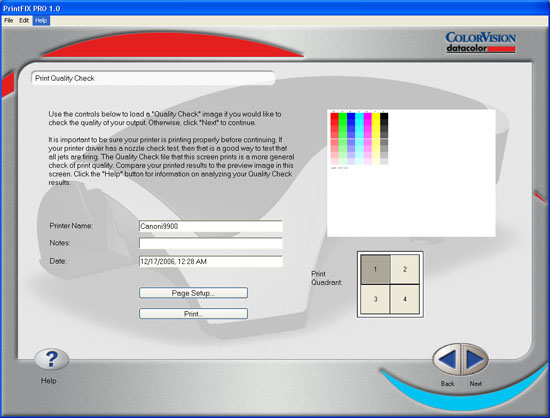Select print quadrant 4
Viewport: 550px width, 418px height.
point(405,299)
